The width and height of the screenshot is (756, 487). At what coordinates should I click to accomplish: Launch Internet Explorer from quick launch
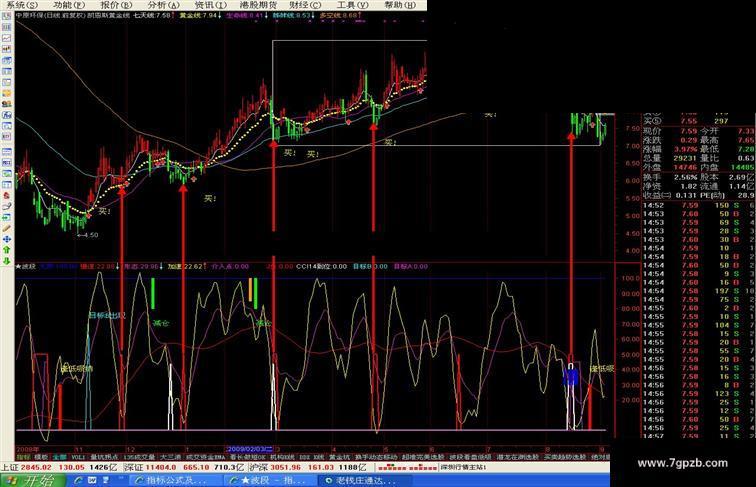79,480
